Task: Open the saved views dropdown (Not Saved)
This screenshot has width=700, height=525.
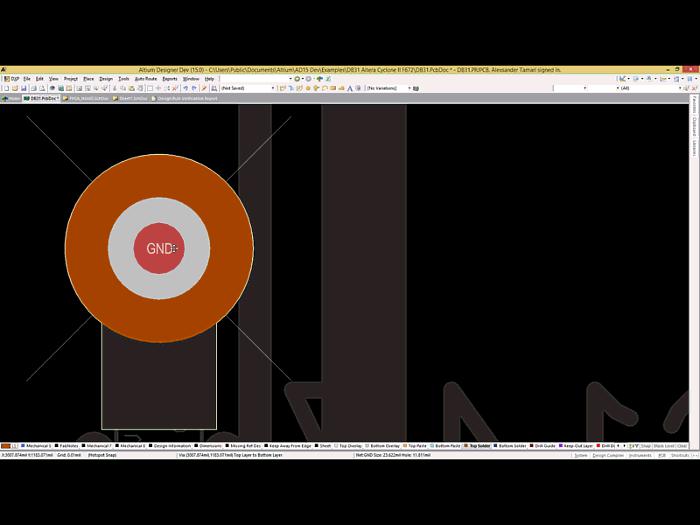Action: point(248,88)
